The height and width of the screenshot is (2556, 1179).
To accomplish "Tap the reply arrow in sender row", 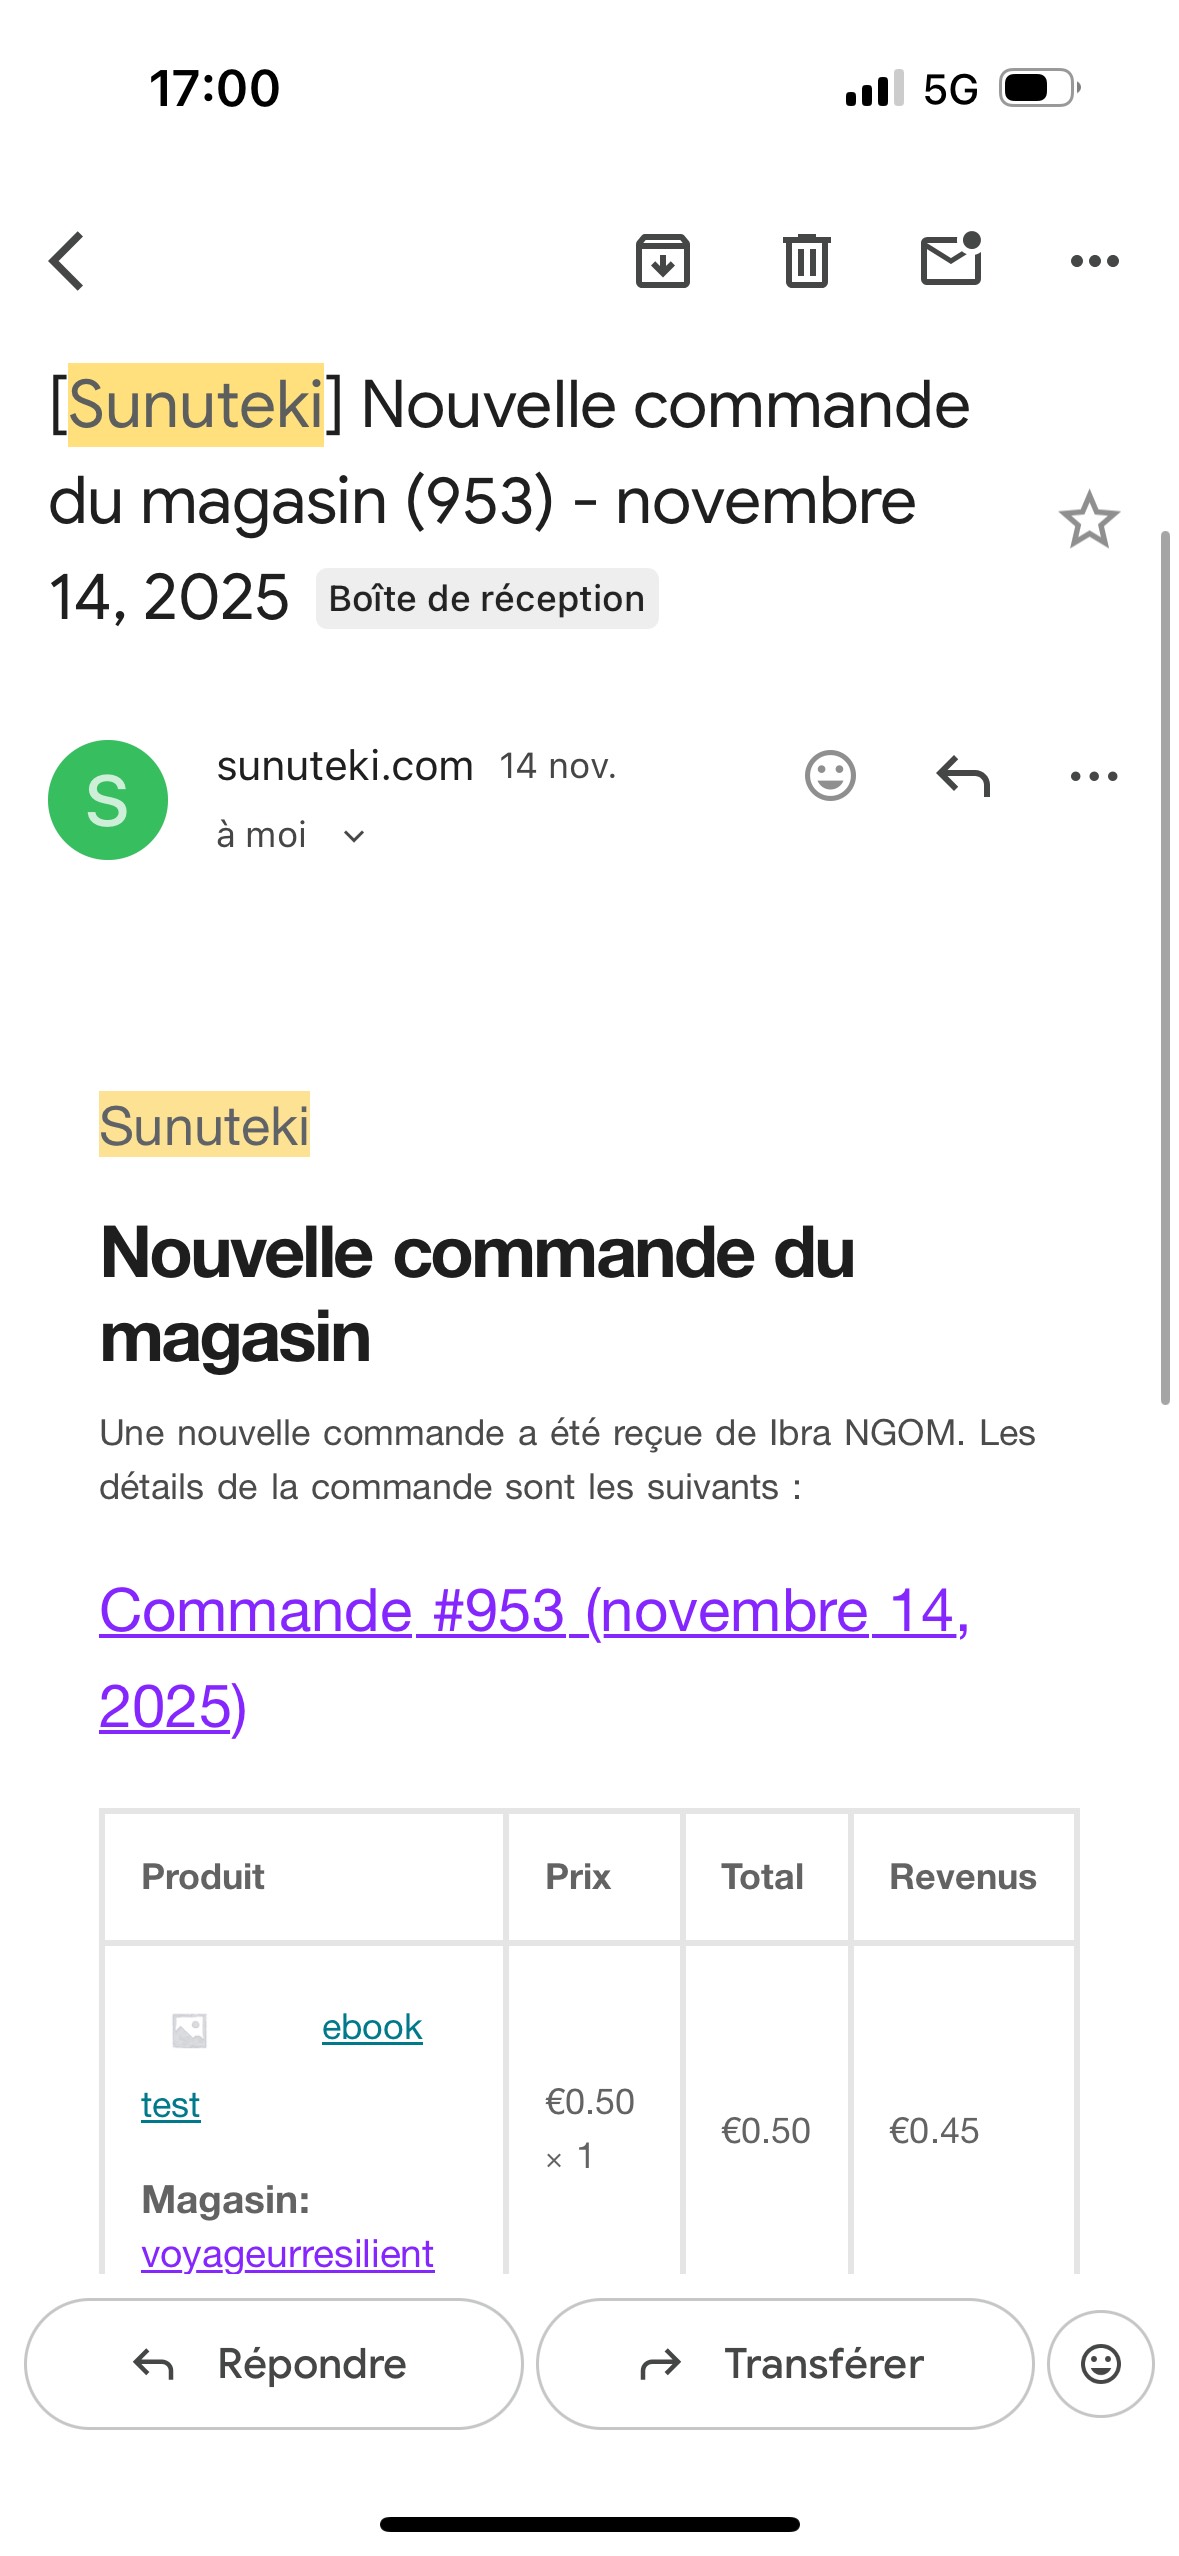I will [x=963, y=776].
